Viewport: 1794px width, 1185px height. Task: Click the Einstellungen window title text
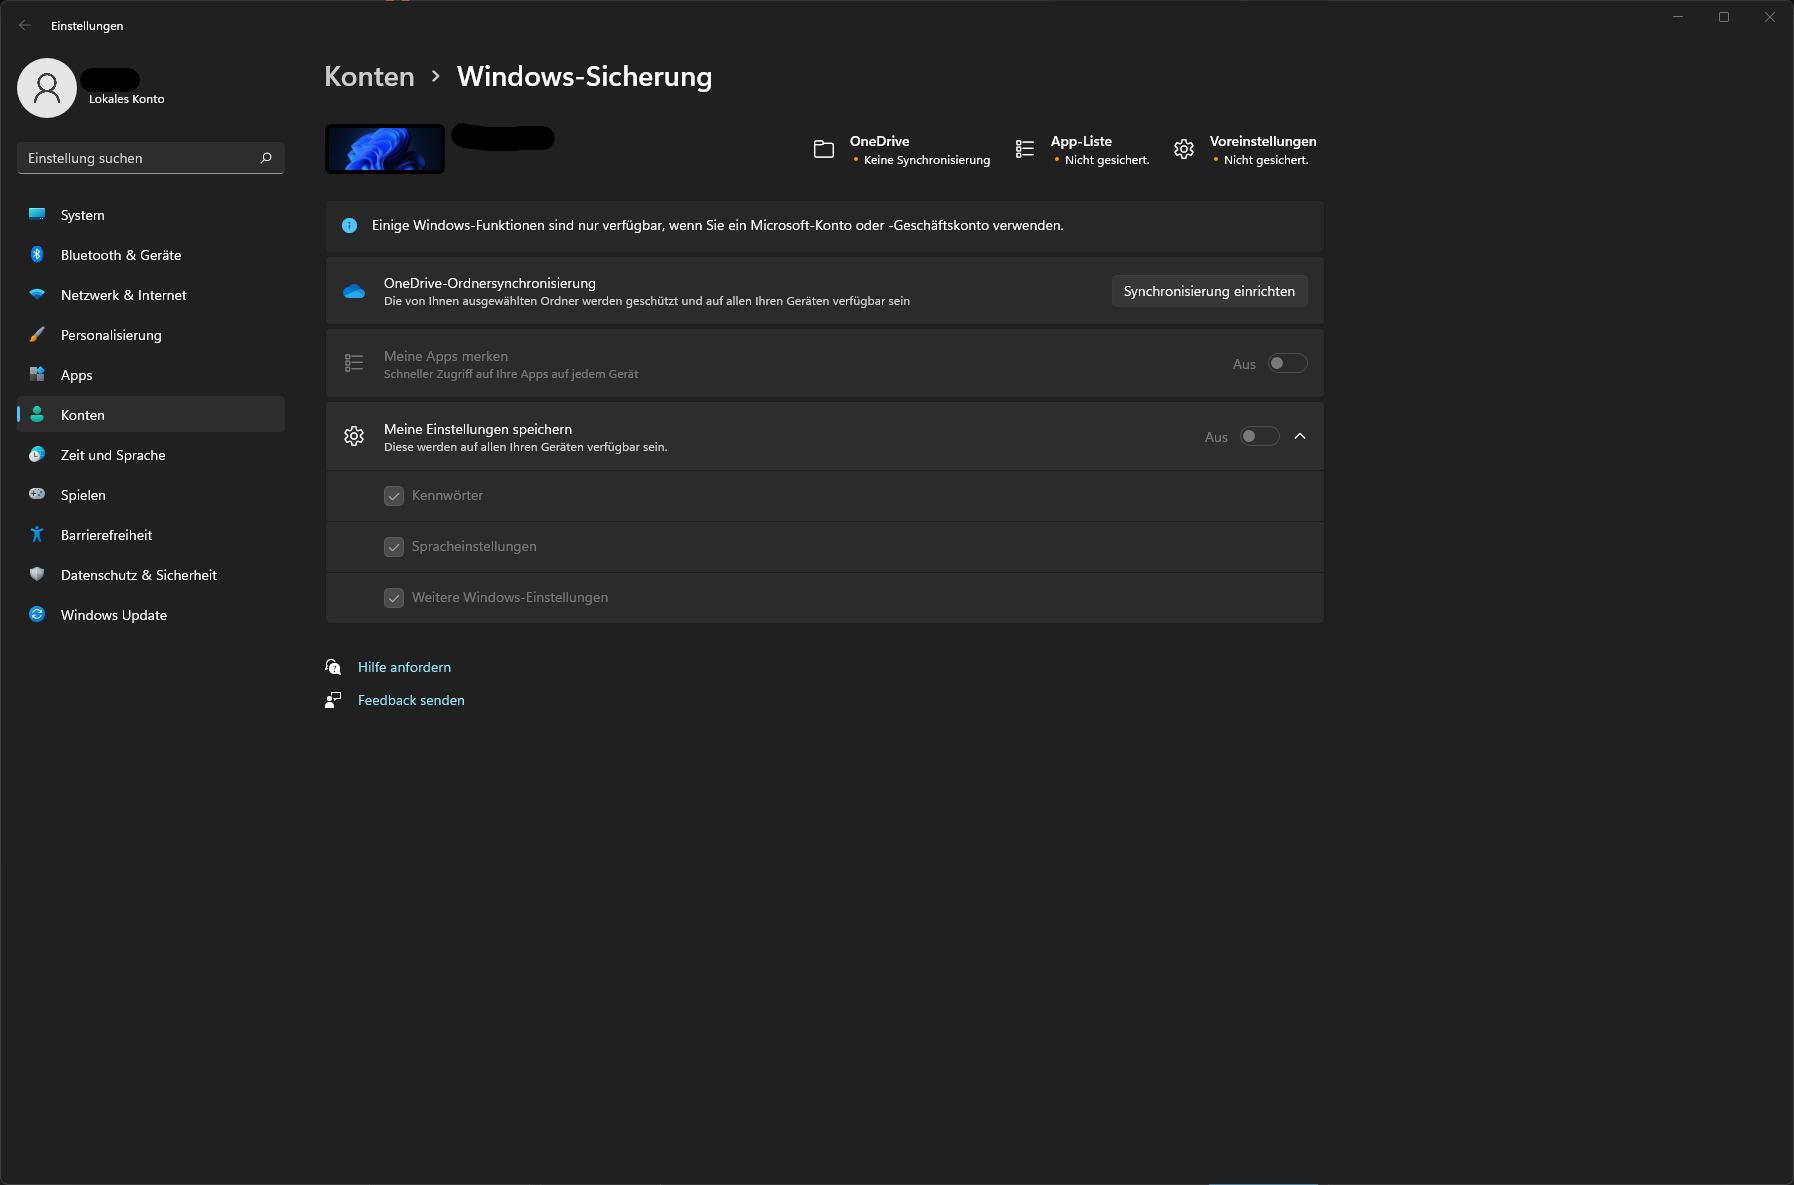tap(87, 26)
